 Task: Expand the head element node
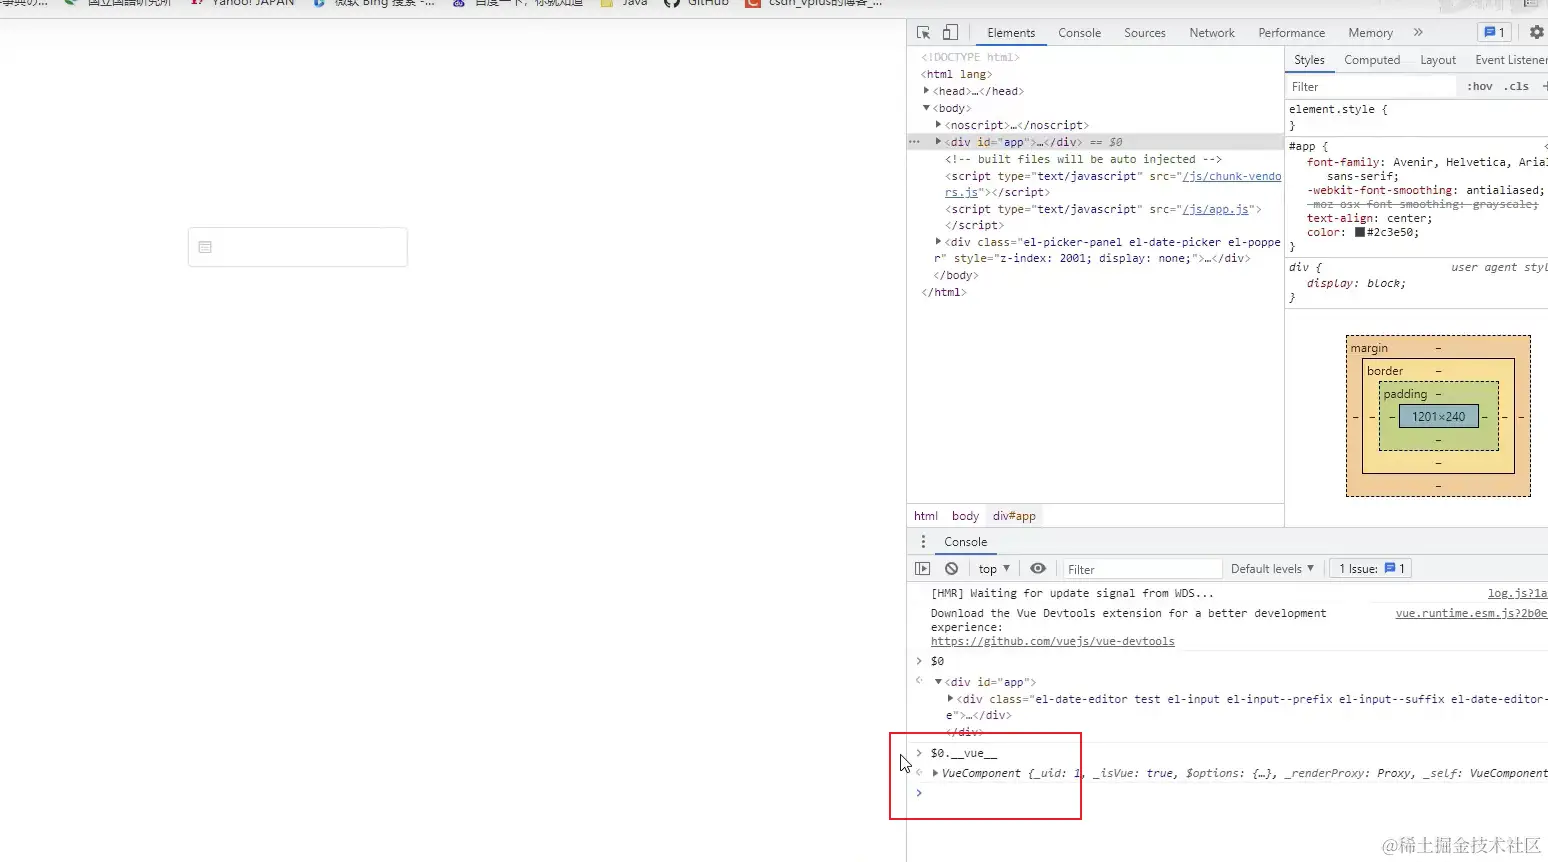point(926,91)
